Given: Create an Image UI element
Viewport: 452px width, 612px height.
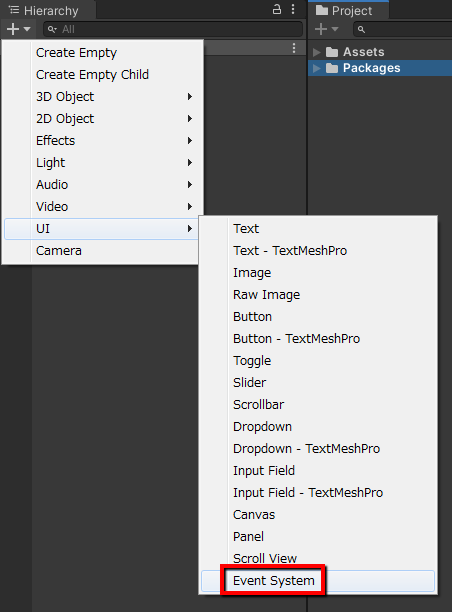Looking at the screenshot, I should 318,272.
